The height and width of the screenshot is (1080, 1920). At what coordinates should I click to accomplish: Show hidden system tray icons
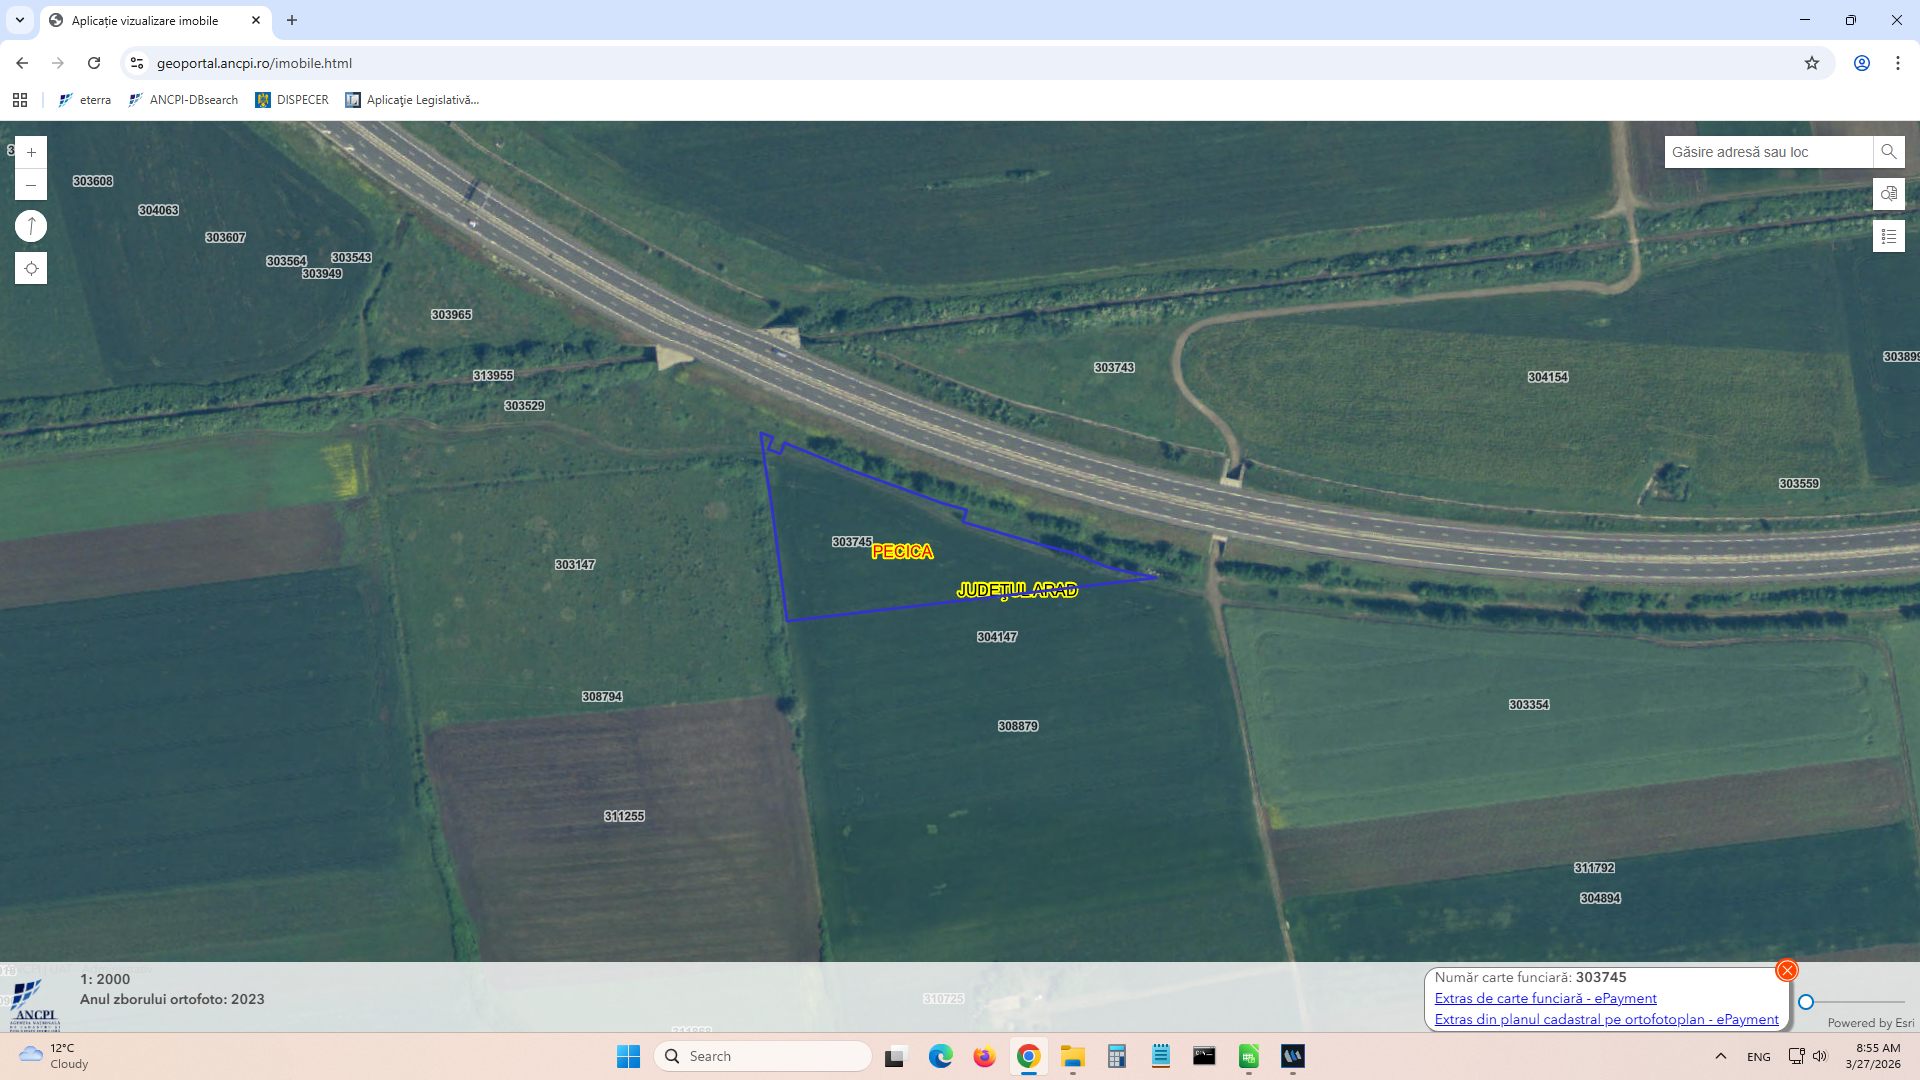pyautogui.click(x=1720, y=1056)
